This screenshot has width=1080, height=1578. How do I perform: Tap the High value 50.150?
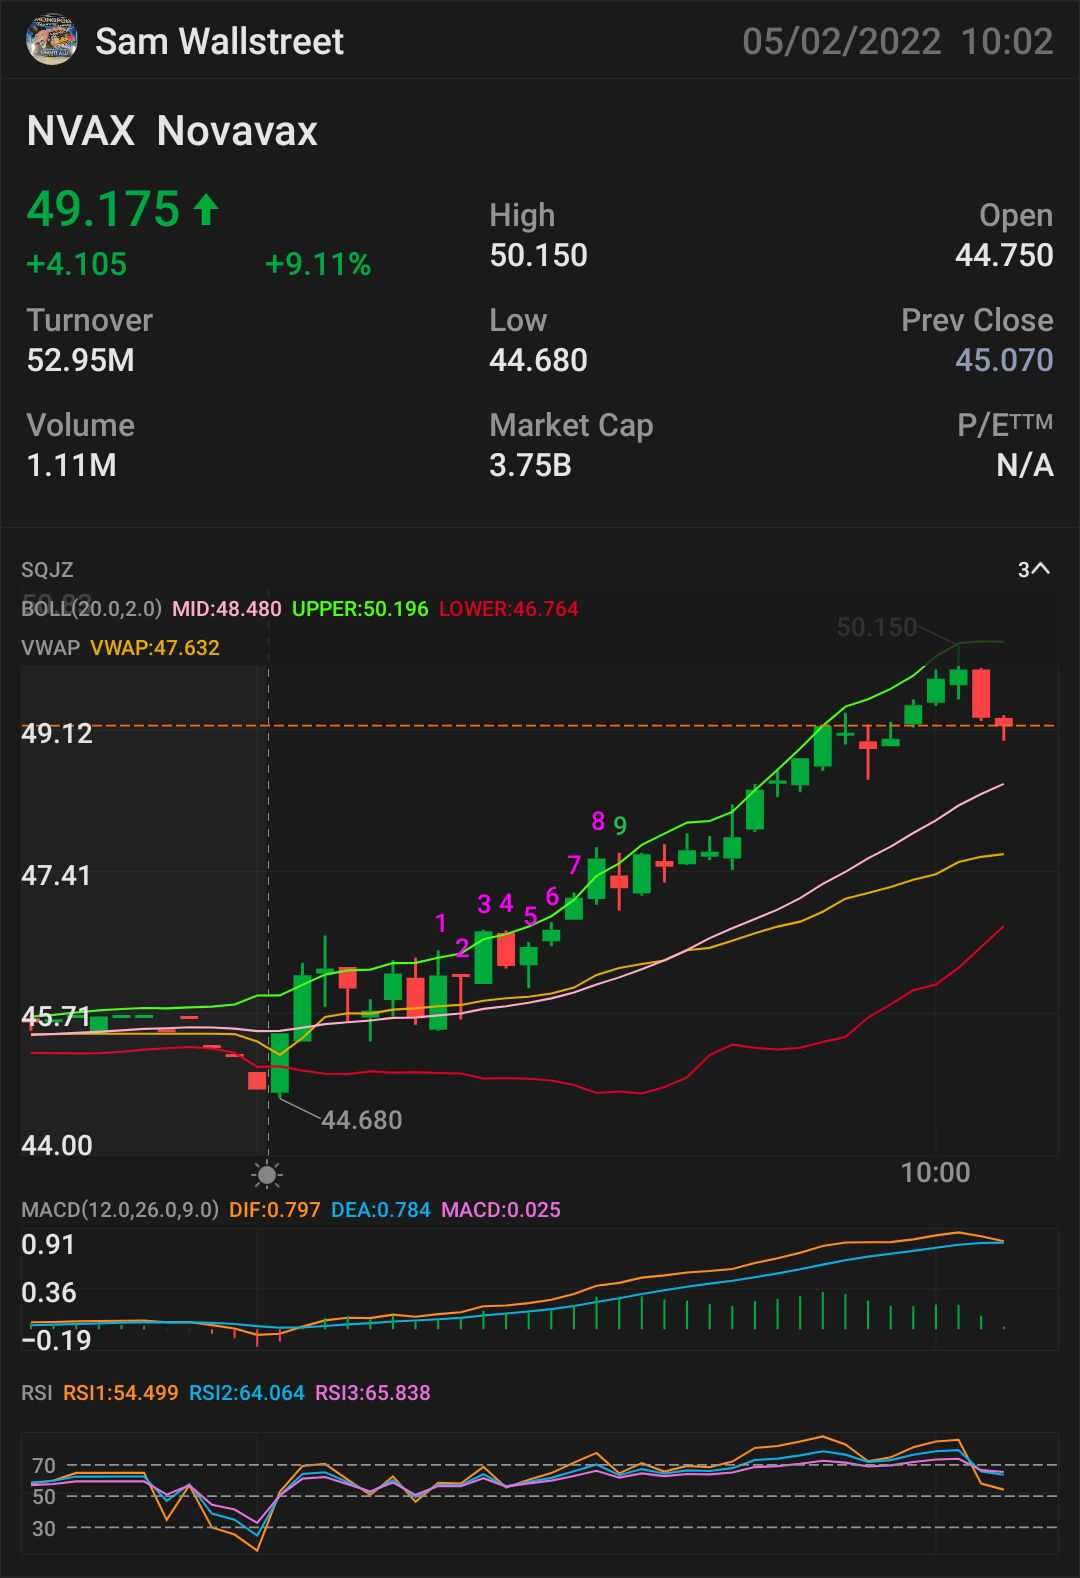538,255
